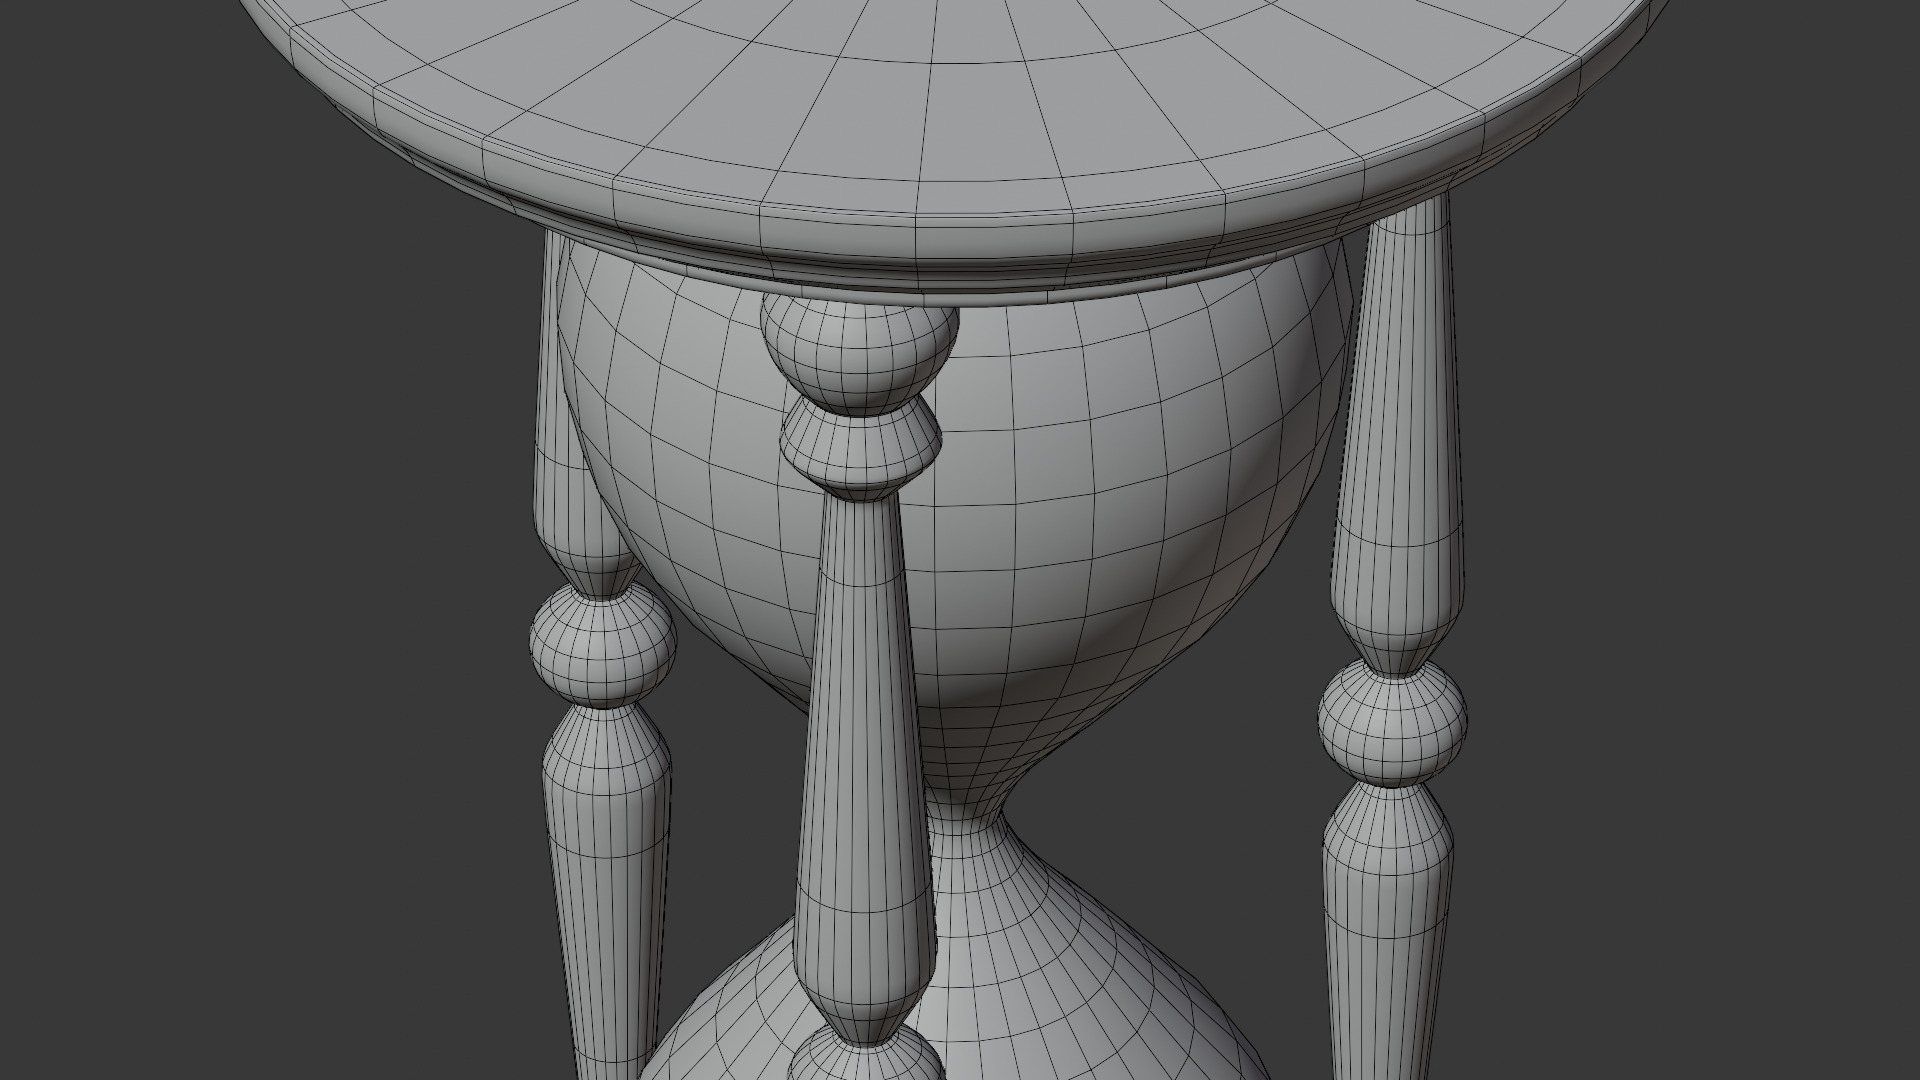This screenshot has height=1080, width=1920.
Task: Click the front pillar's top sphere ornament
Action: (858, 355)
